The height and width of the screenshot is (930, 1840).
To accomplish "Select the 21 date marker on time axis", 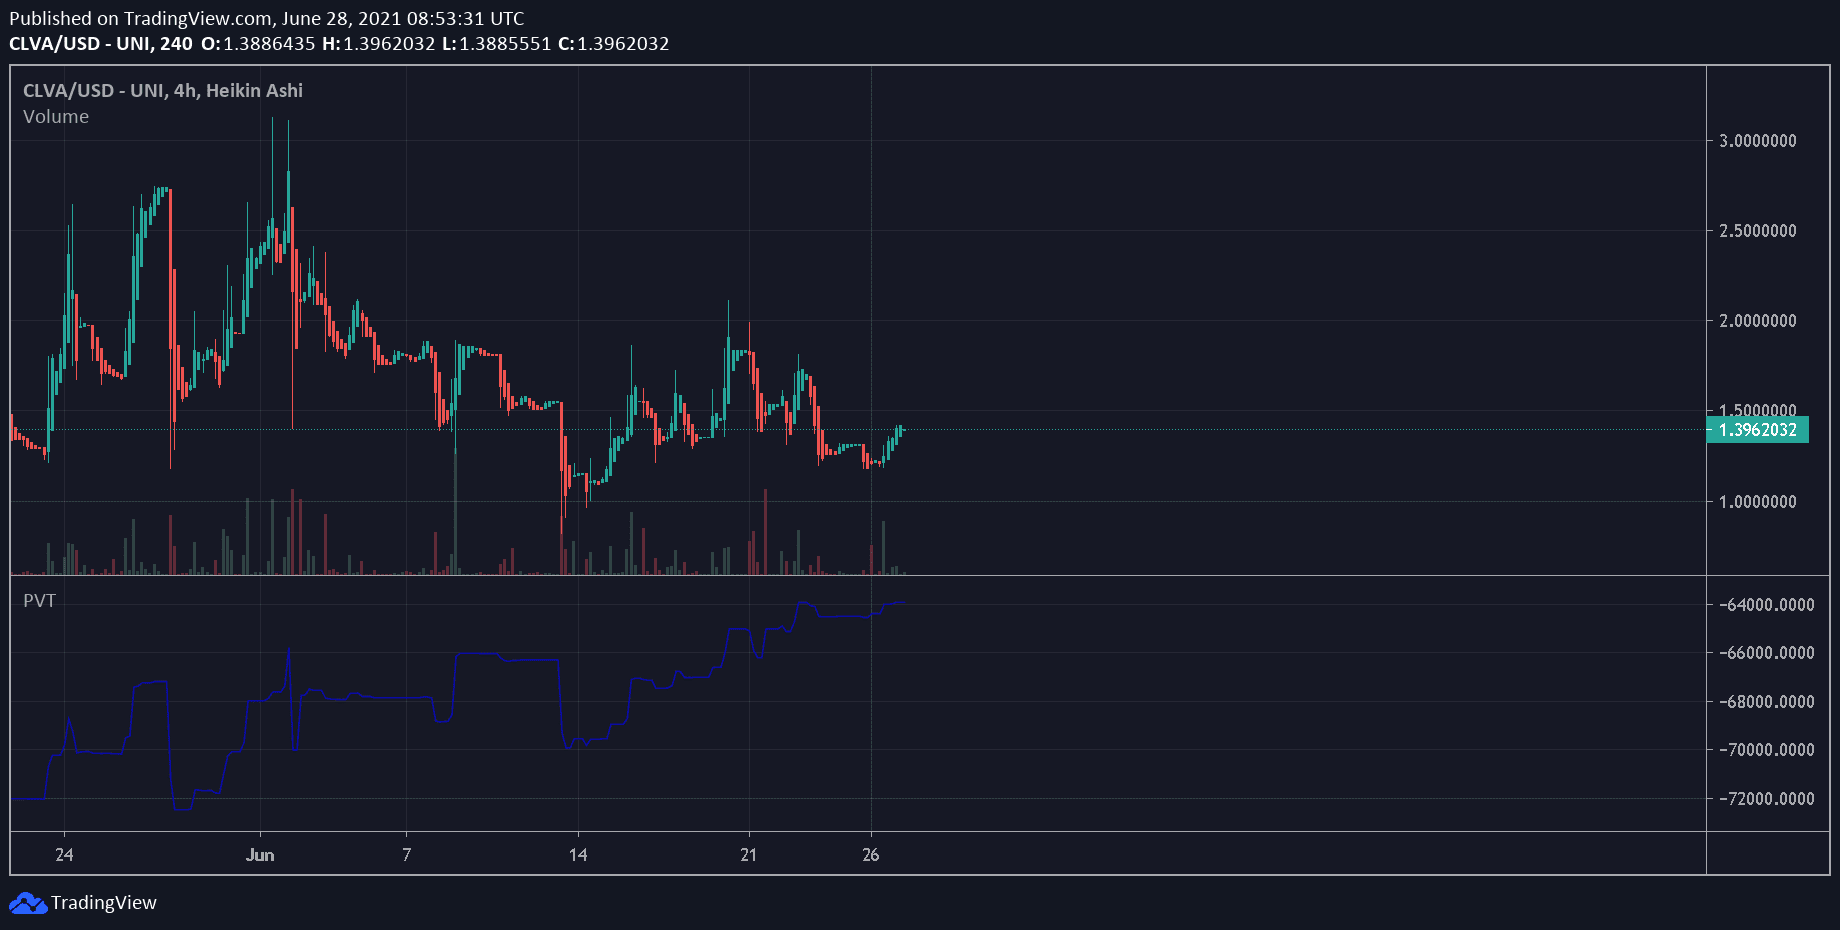I will 749,855.
